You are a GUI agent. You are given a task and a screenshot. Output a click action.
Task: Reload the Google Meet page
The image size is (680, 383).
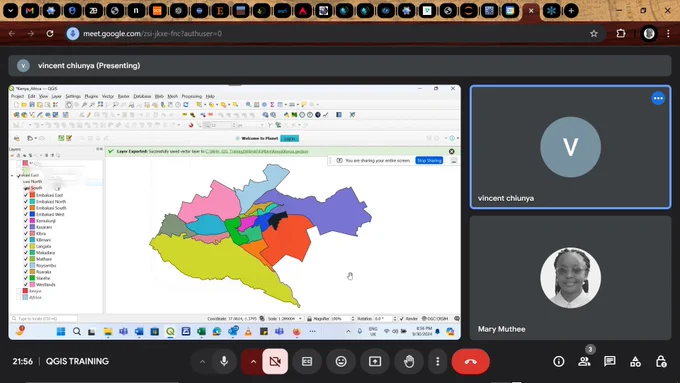point(50,34)
